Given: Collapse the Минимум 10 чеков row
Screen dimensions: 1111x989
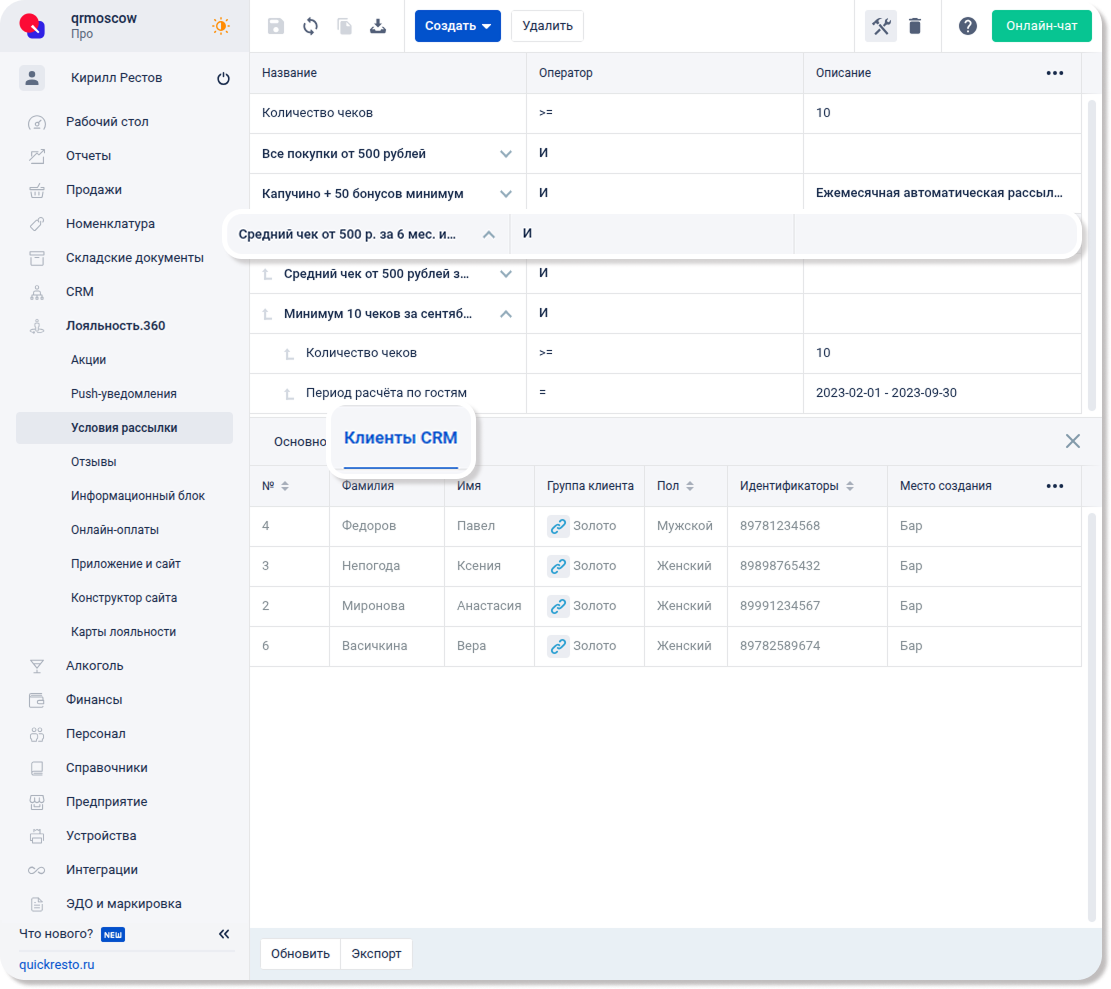Looking at the screenshot, I should [x=506, y=314].
